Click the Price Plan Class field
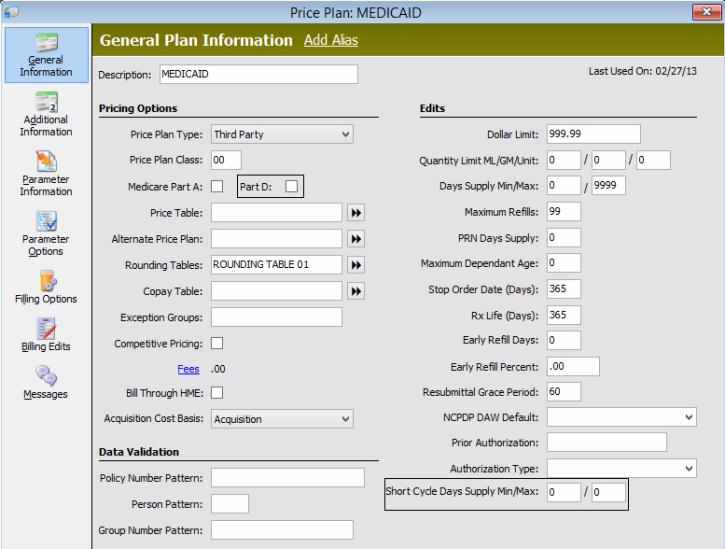This screenshot has height=549, width=725. tap(226, 160)
